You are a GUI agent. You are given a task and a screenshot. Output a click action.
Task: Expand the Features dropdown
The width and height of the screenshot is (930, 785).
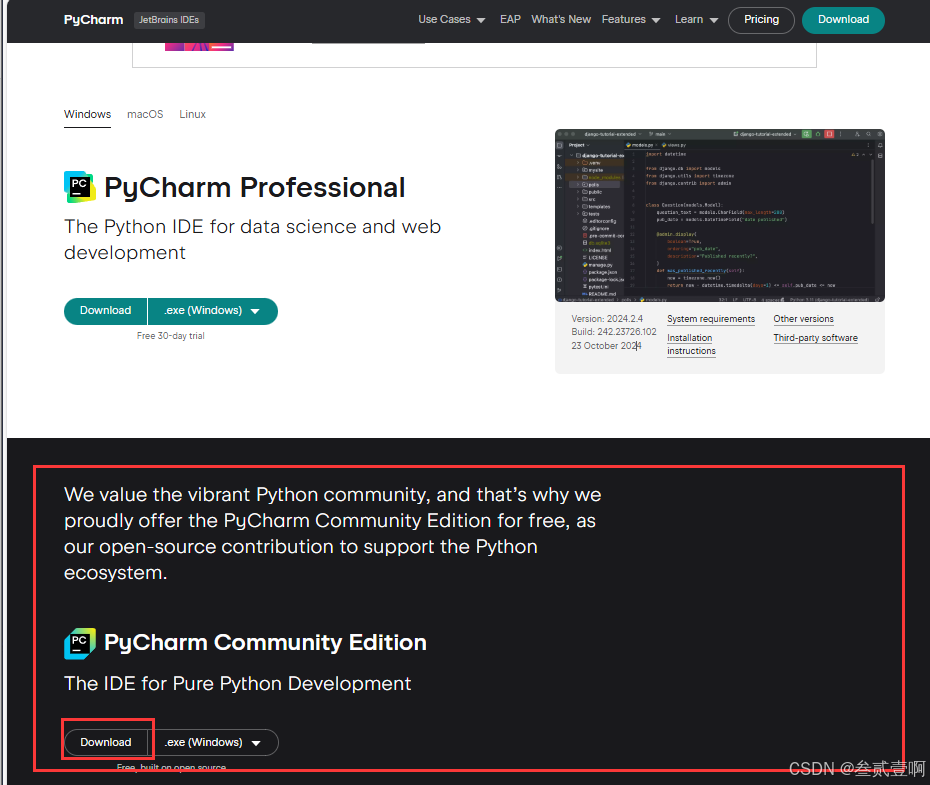630,20
